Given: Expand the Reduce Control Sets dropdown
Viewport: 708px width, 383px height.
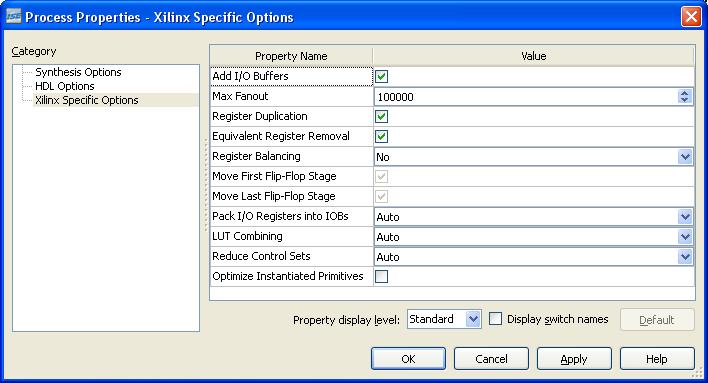Looking at the screenshot, I should pos(685,257).
